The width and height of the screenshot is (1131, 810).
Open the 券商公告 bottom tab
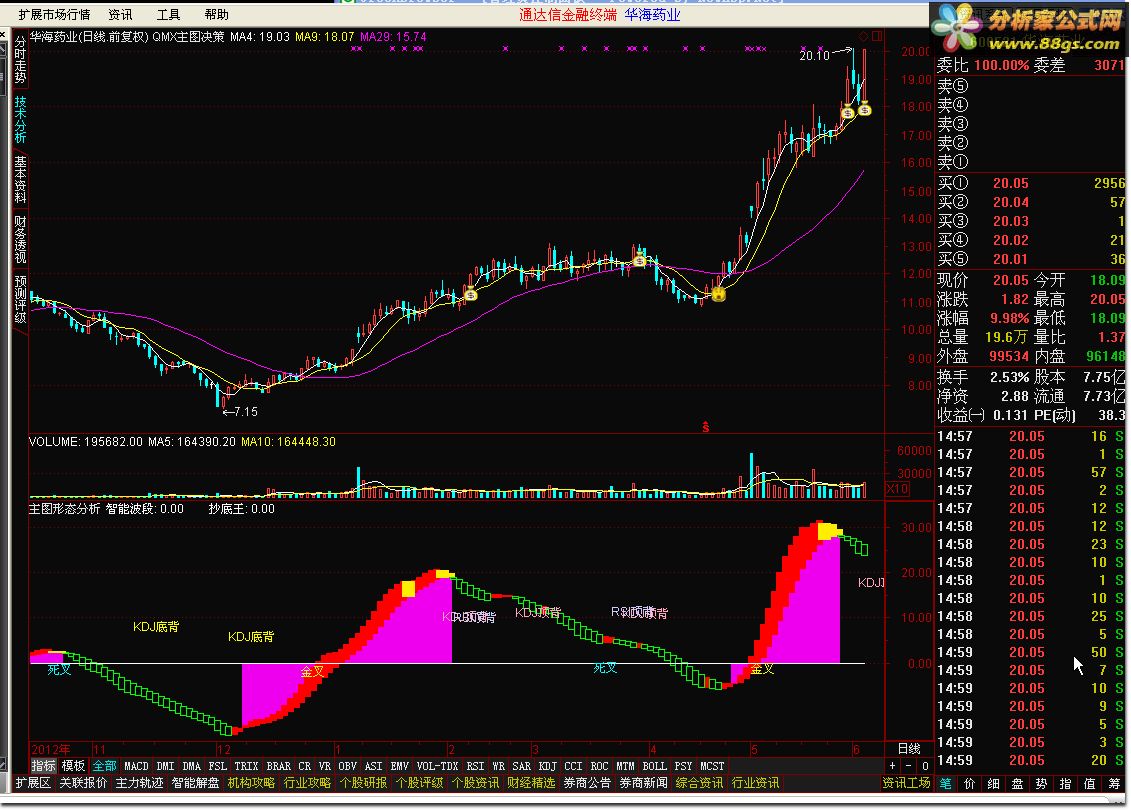tap(587, 783)
